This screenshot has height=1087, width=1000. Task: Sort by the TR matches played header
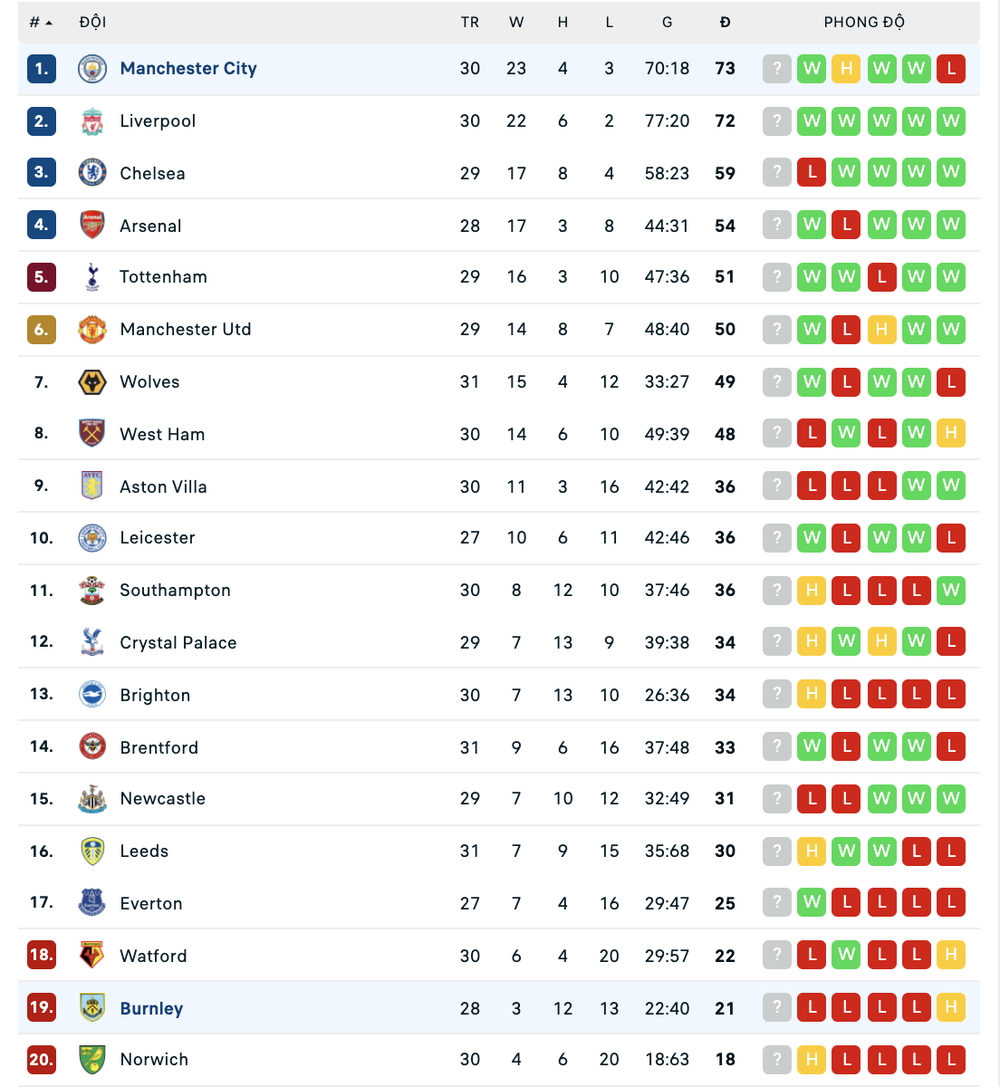(x=470, y=22)
